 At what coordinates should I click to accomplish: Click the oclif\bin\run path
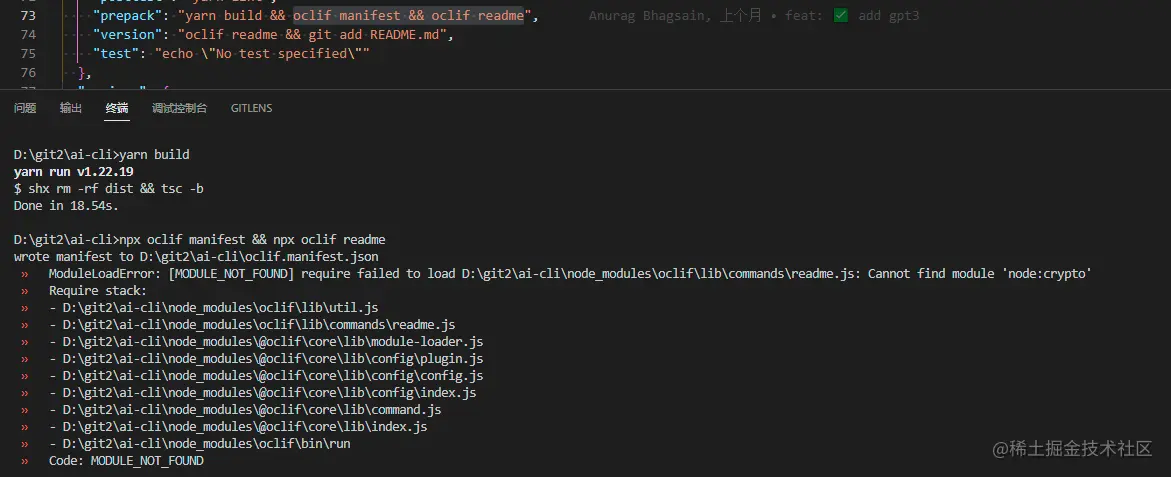207,443
